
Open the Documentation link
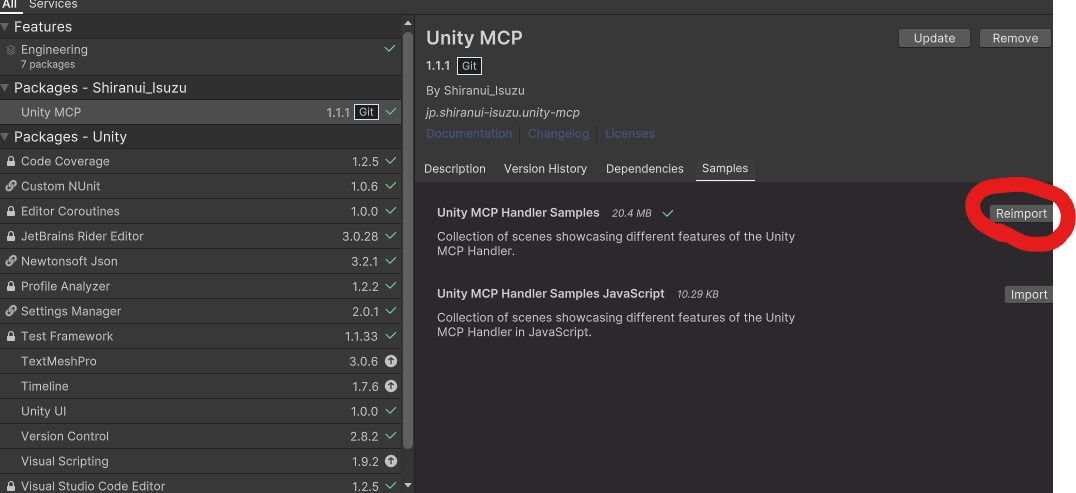(x=469, y=134)
